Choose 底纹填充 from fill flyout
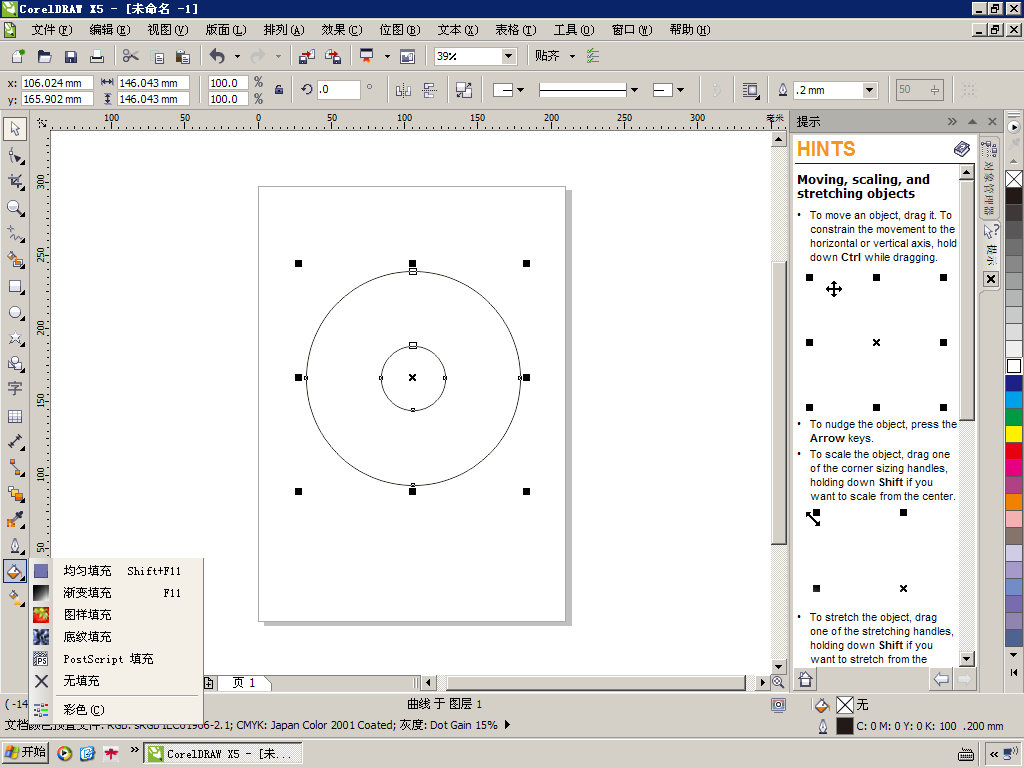The image size is (1024, 768). coord(116,637)
